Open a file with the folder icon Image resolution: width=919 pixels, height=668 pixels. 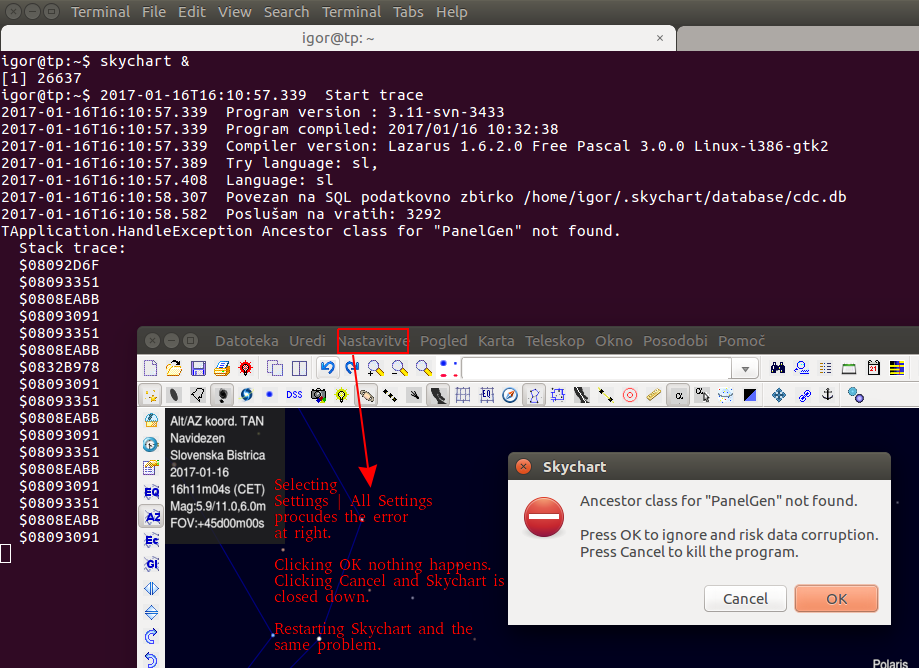(x=174, y=368)
